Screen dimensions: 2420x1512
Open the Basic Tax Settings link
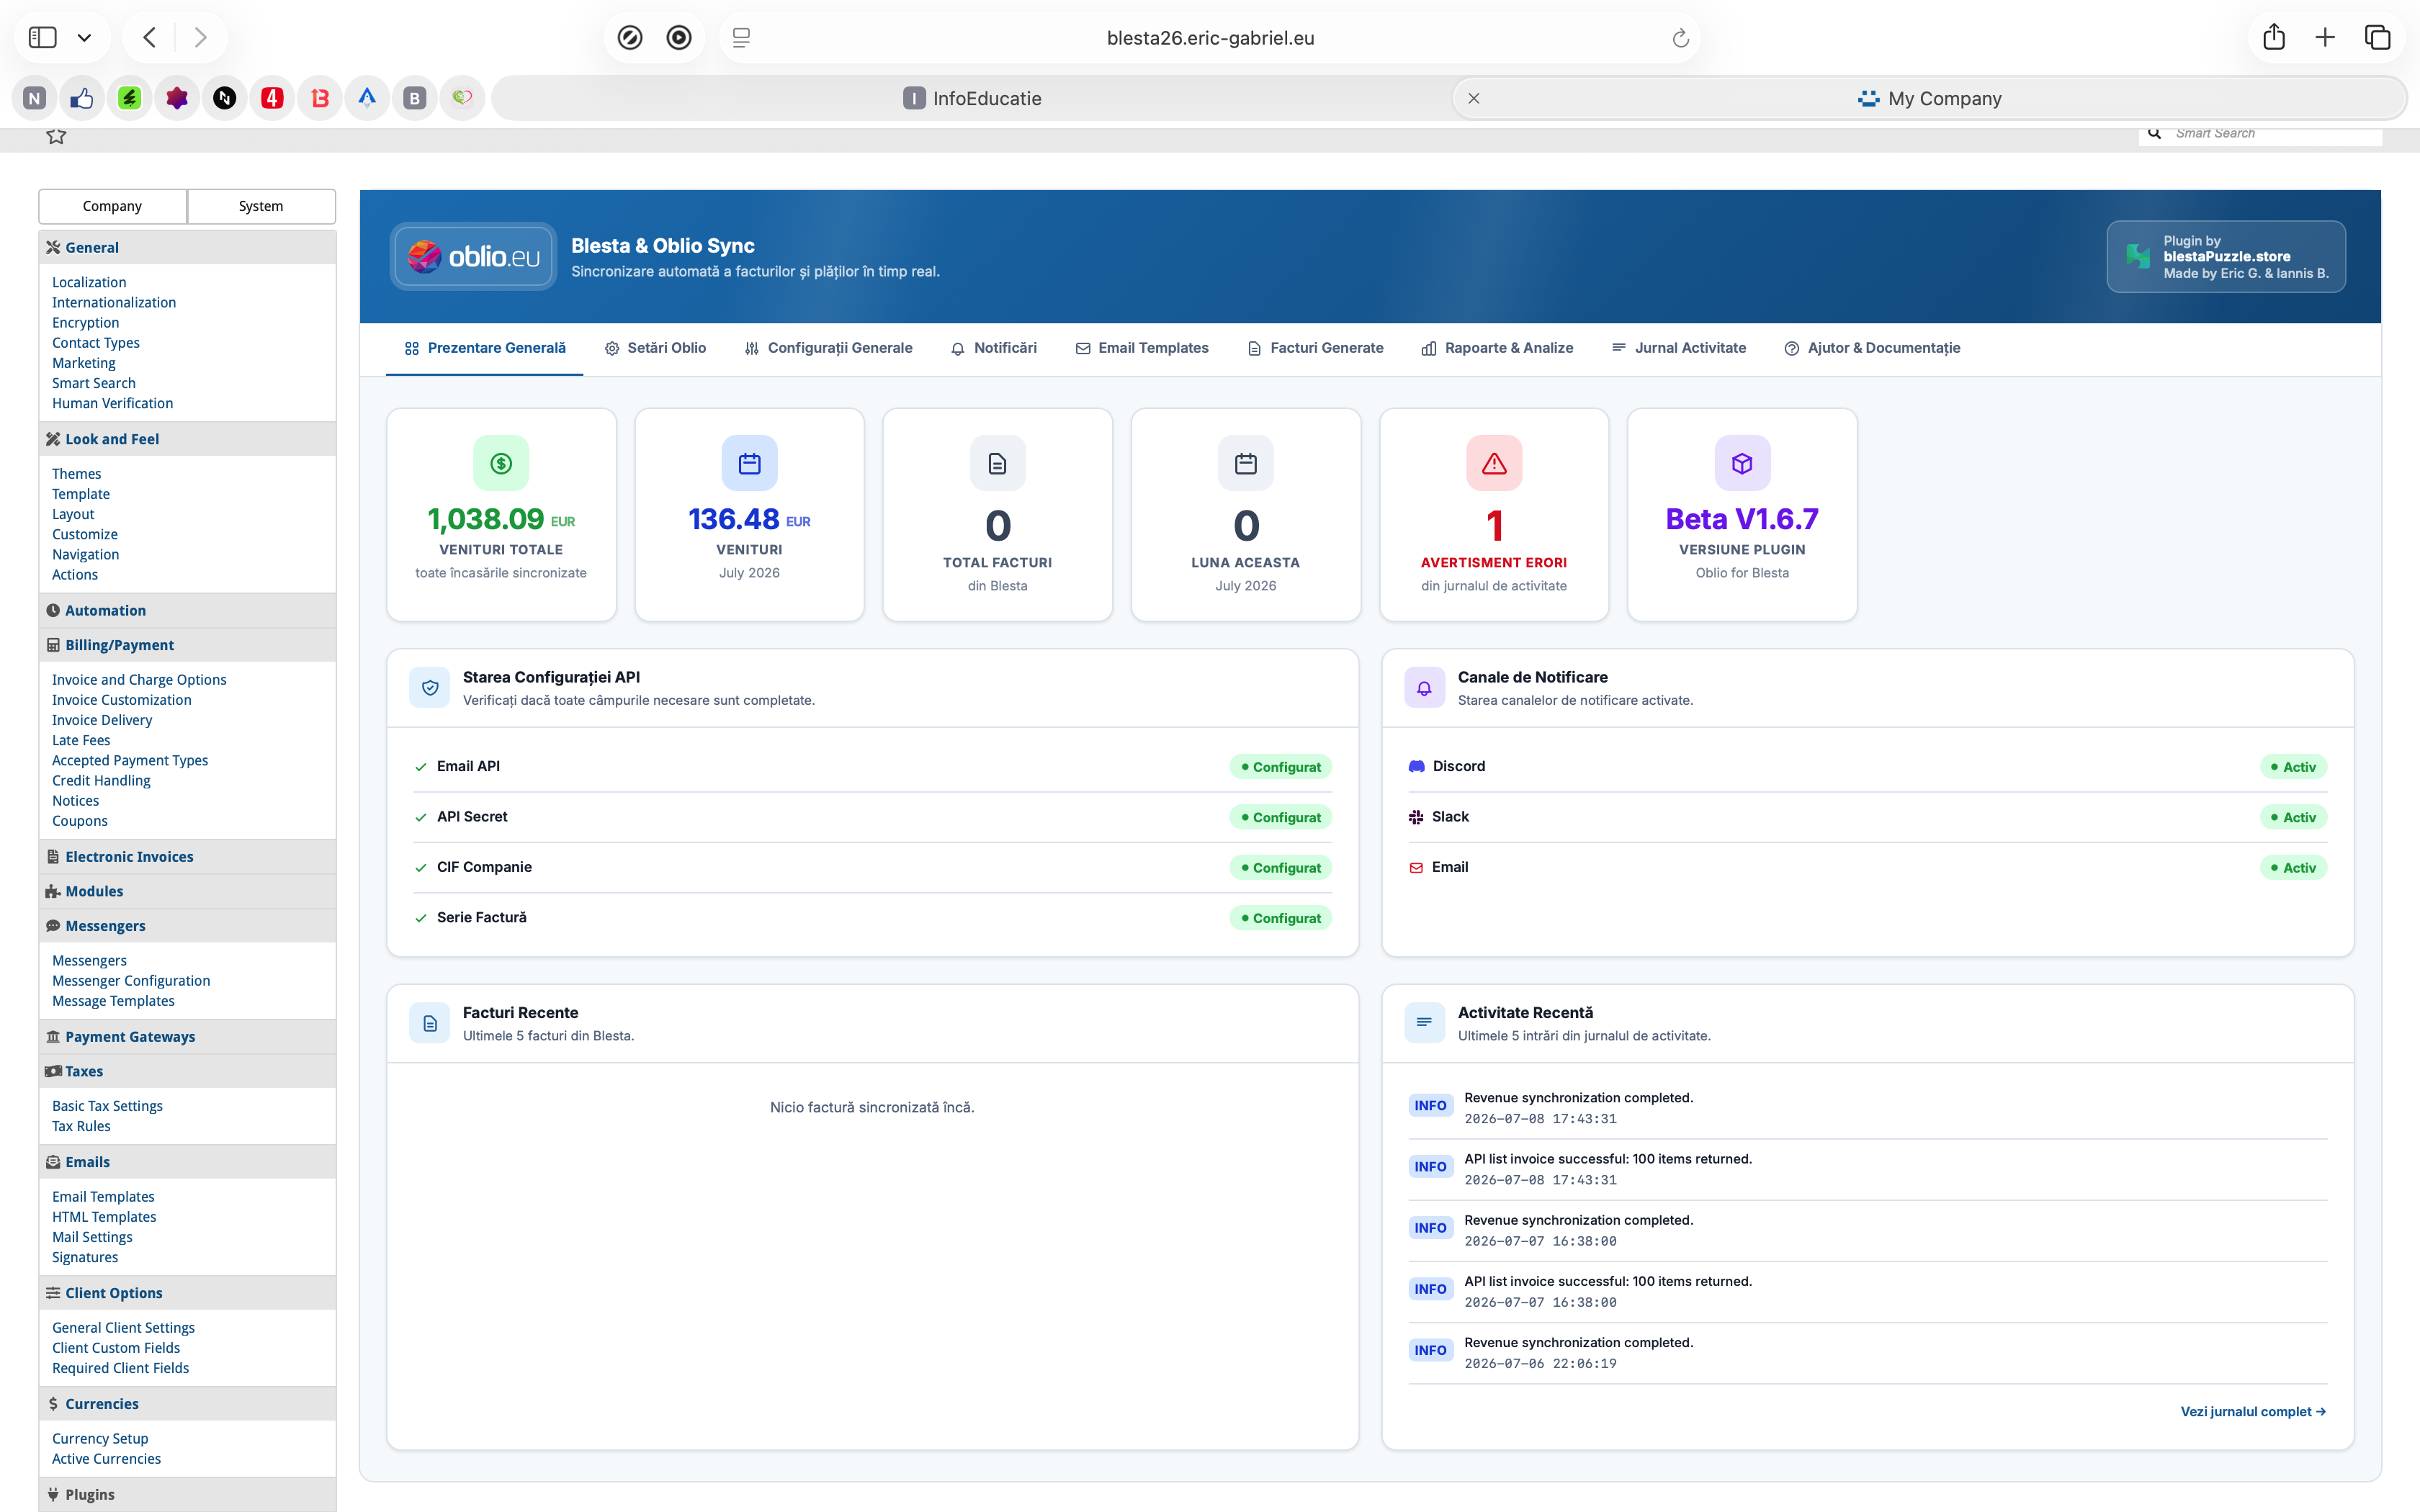click(107, 1106)
